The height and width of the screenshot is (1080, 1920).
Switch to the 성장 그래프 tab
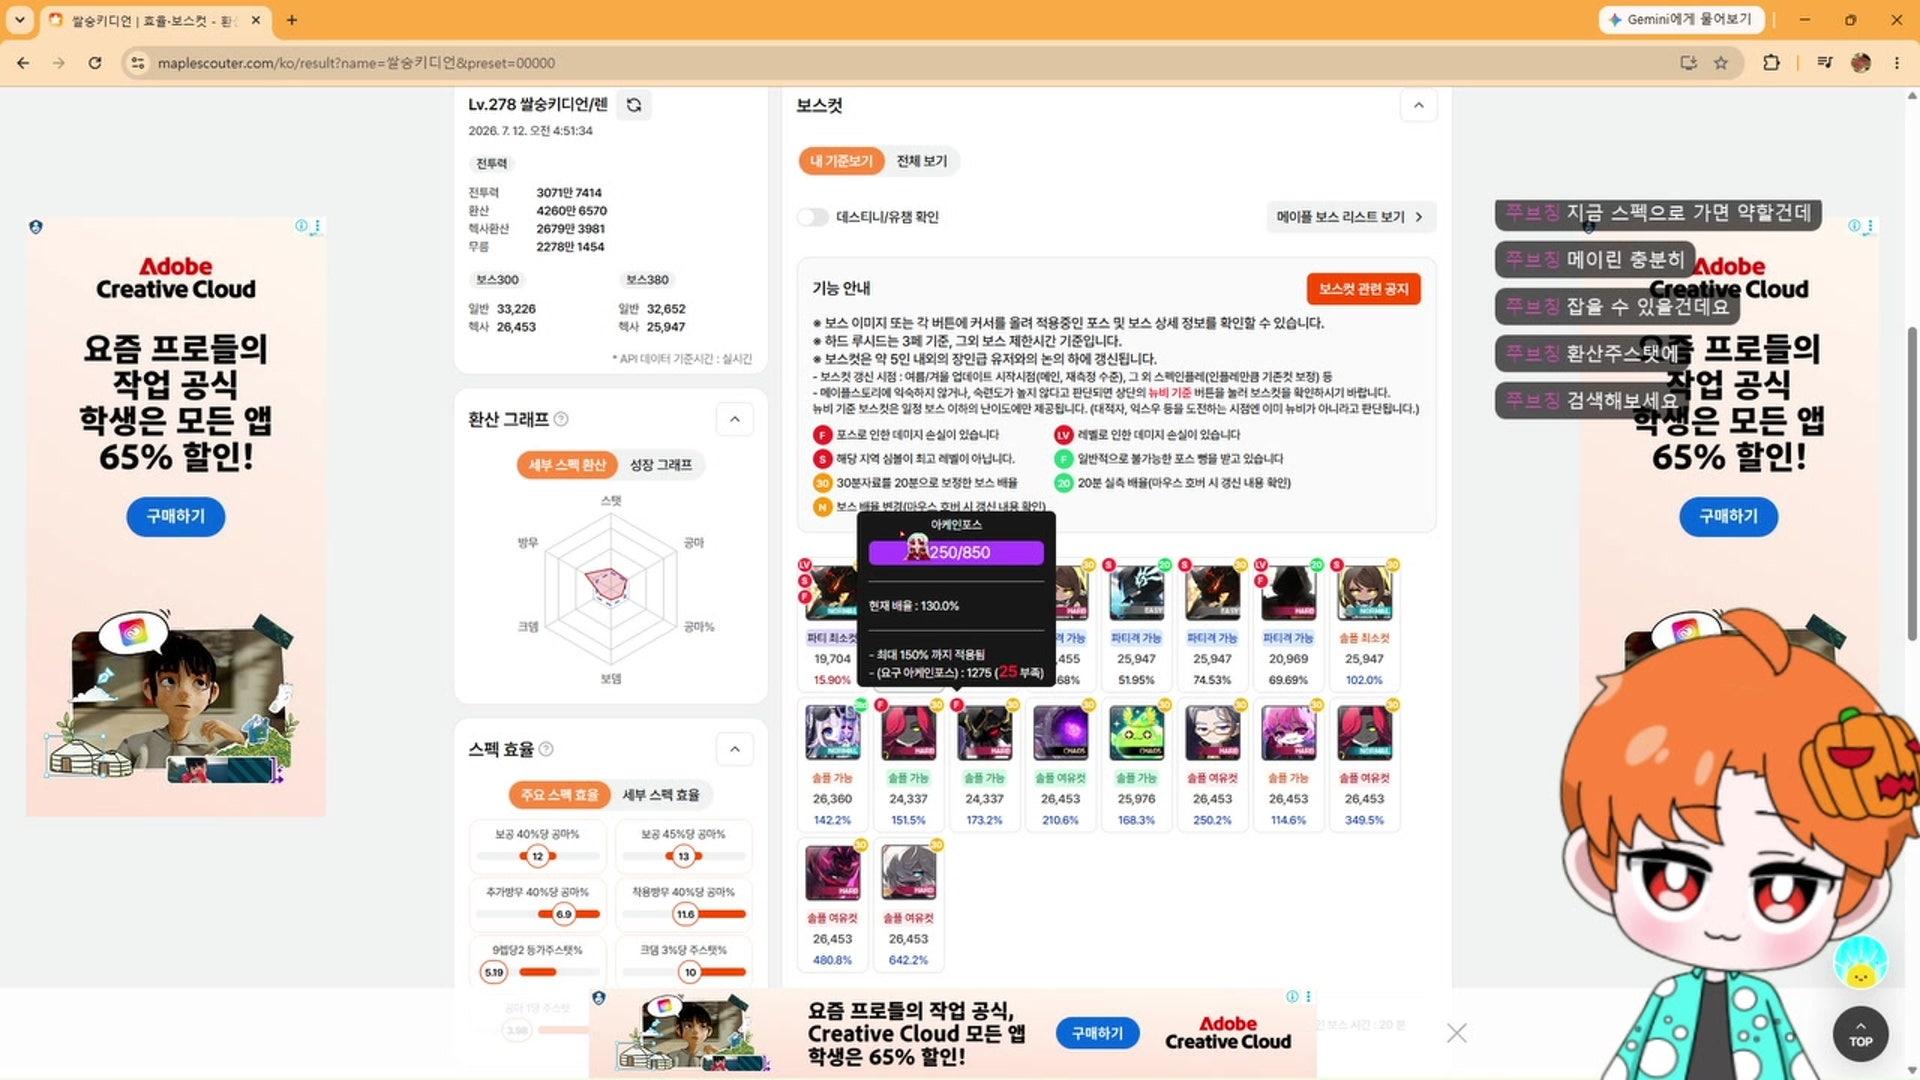[661, 465]
